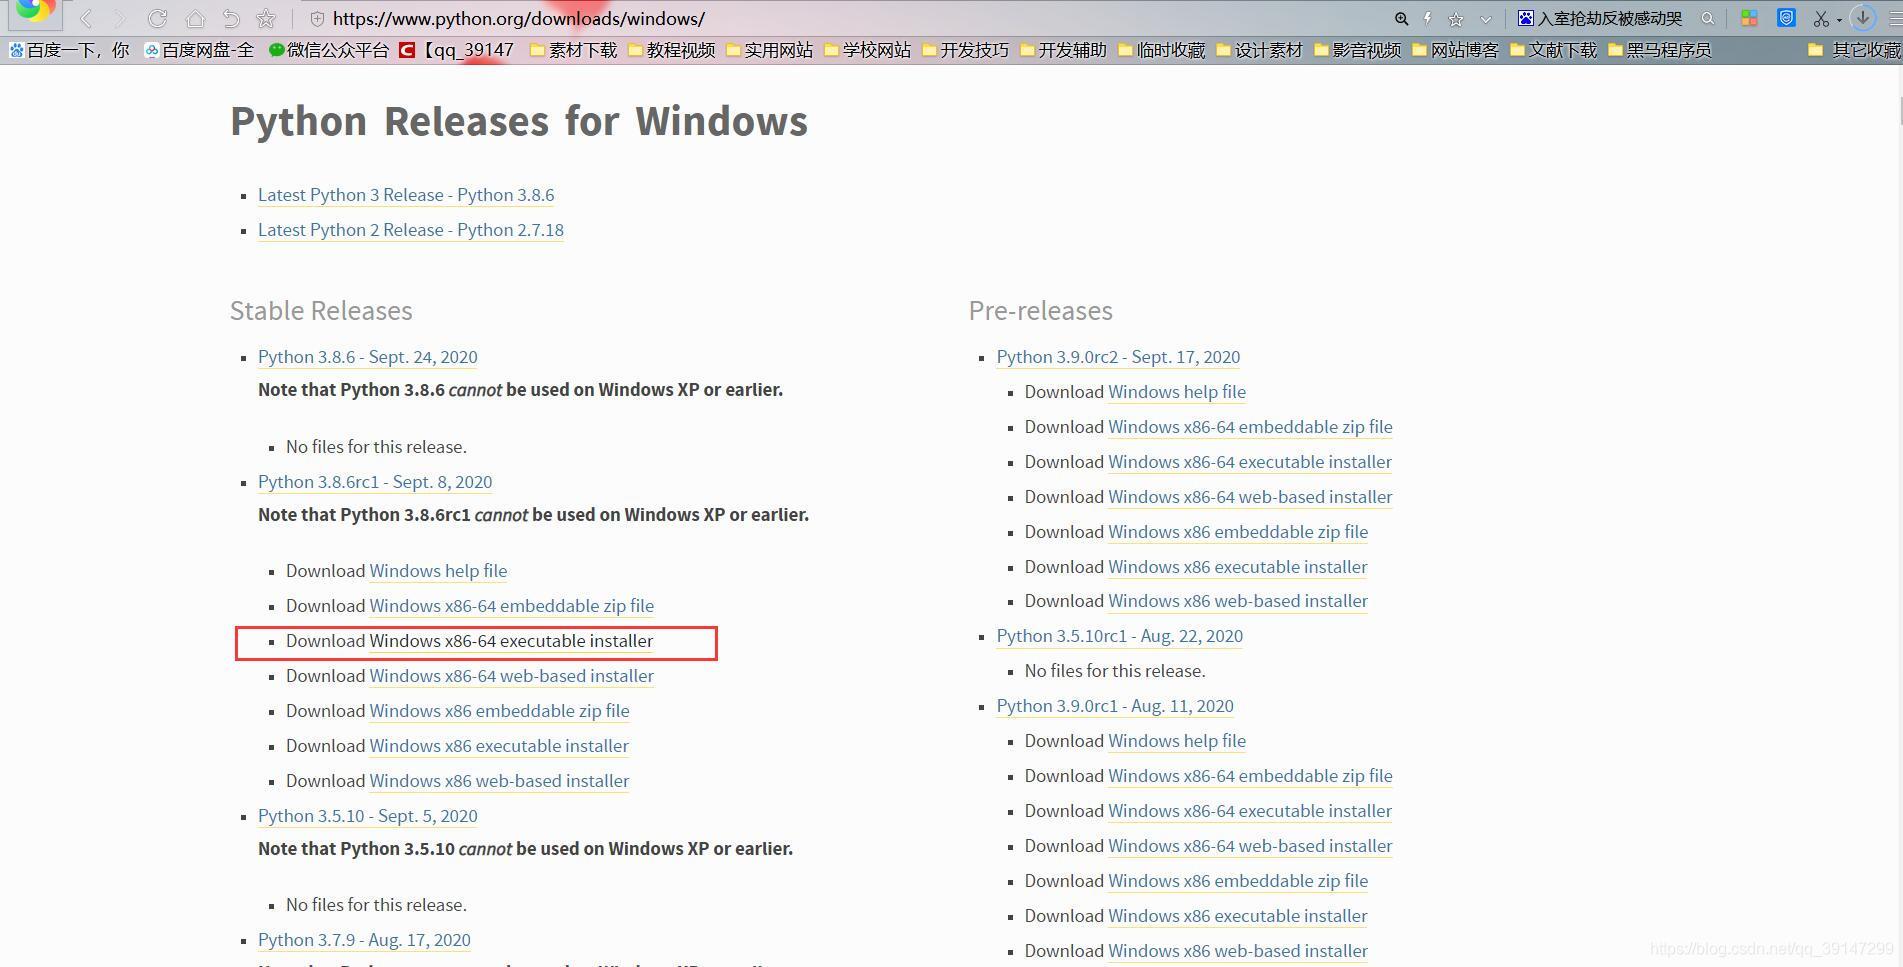Open the 百度一下 bookmark
The height and width of the screenshot is (967, 1903).
69,50
